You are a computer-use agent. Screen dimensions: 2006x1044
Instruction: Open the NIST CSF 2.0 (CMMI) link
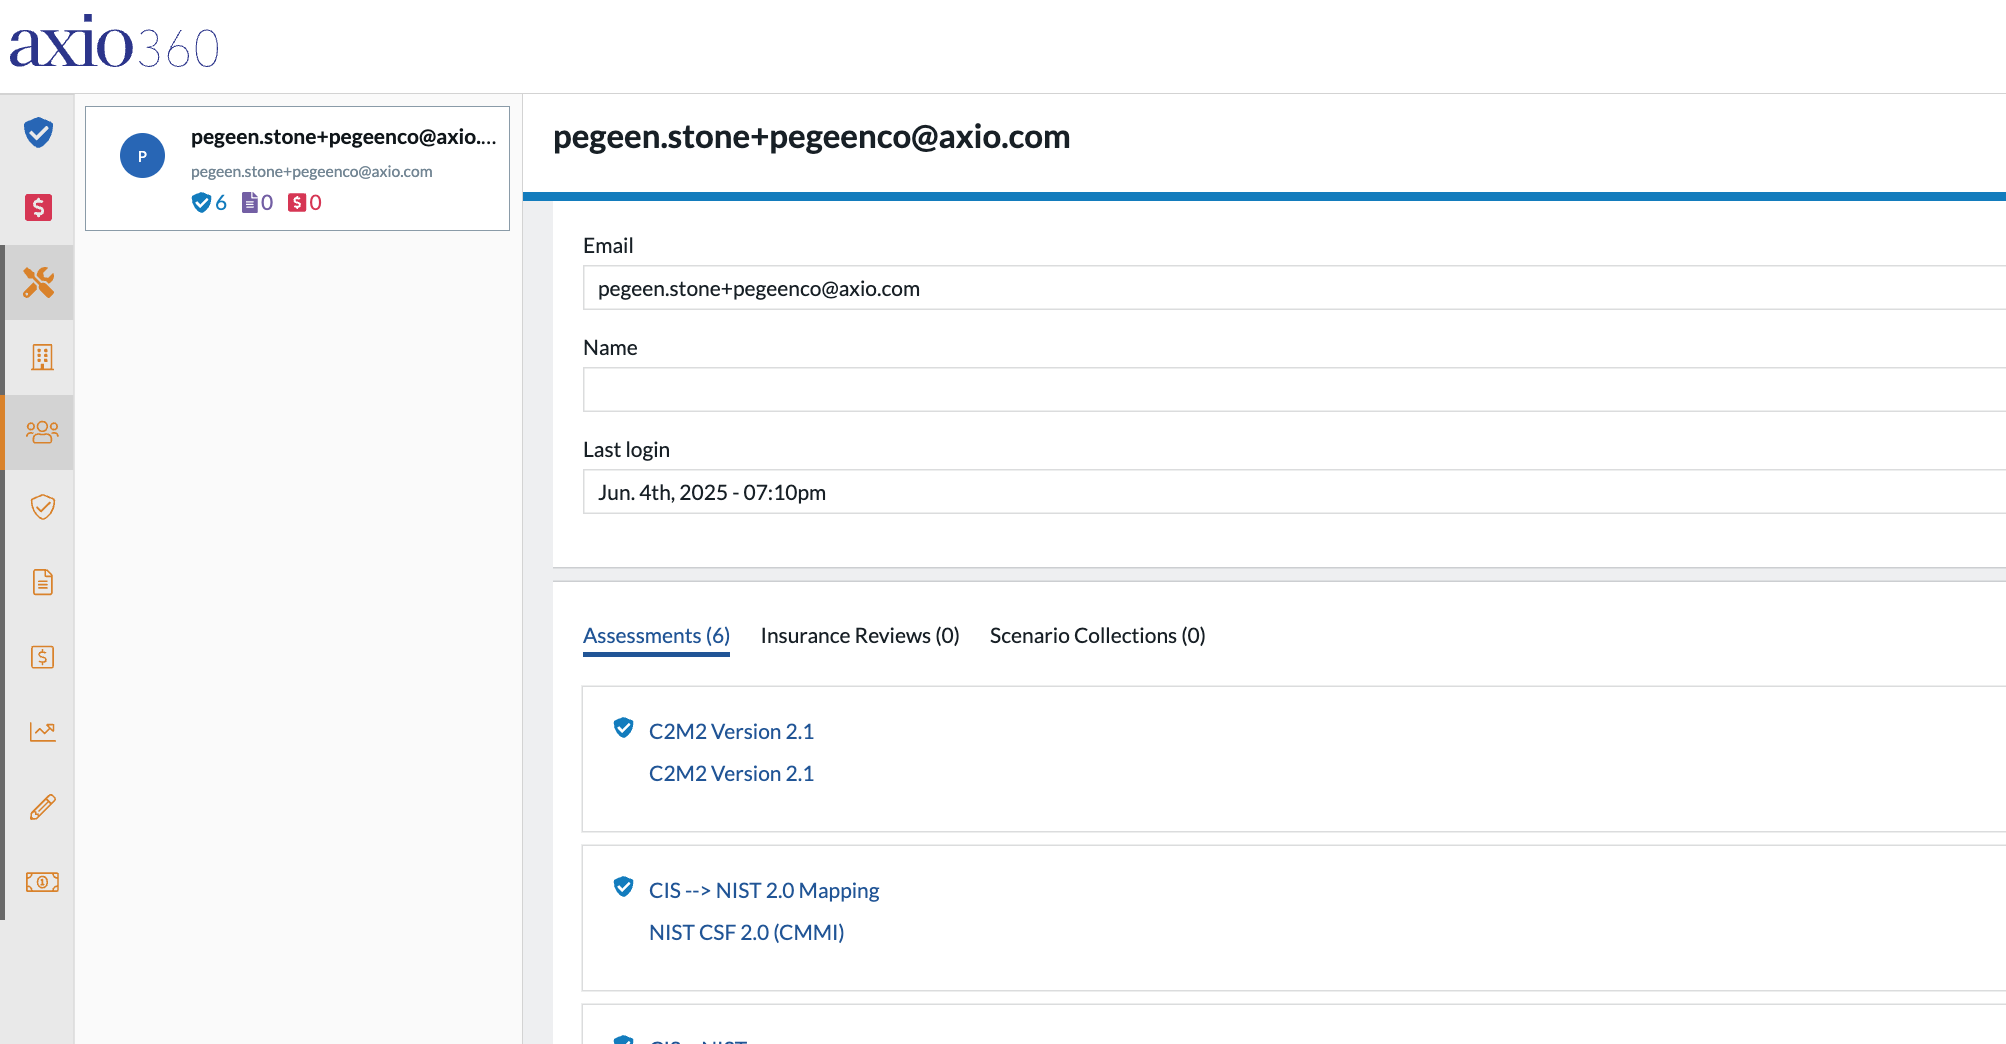746,932
